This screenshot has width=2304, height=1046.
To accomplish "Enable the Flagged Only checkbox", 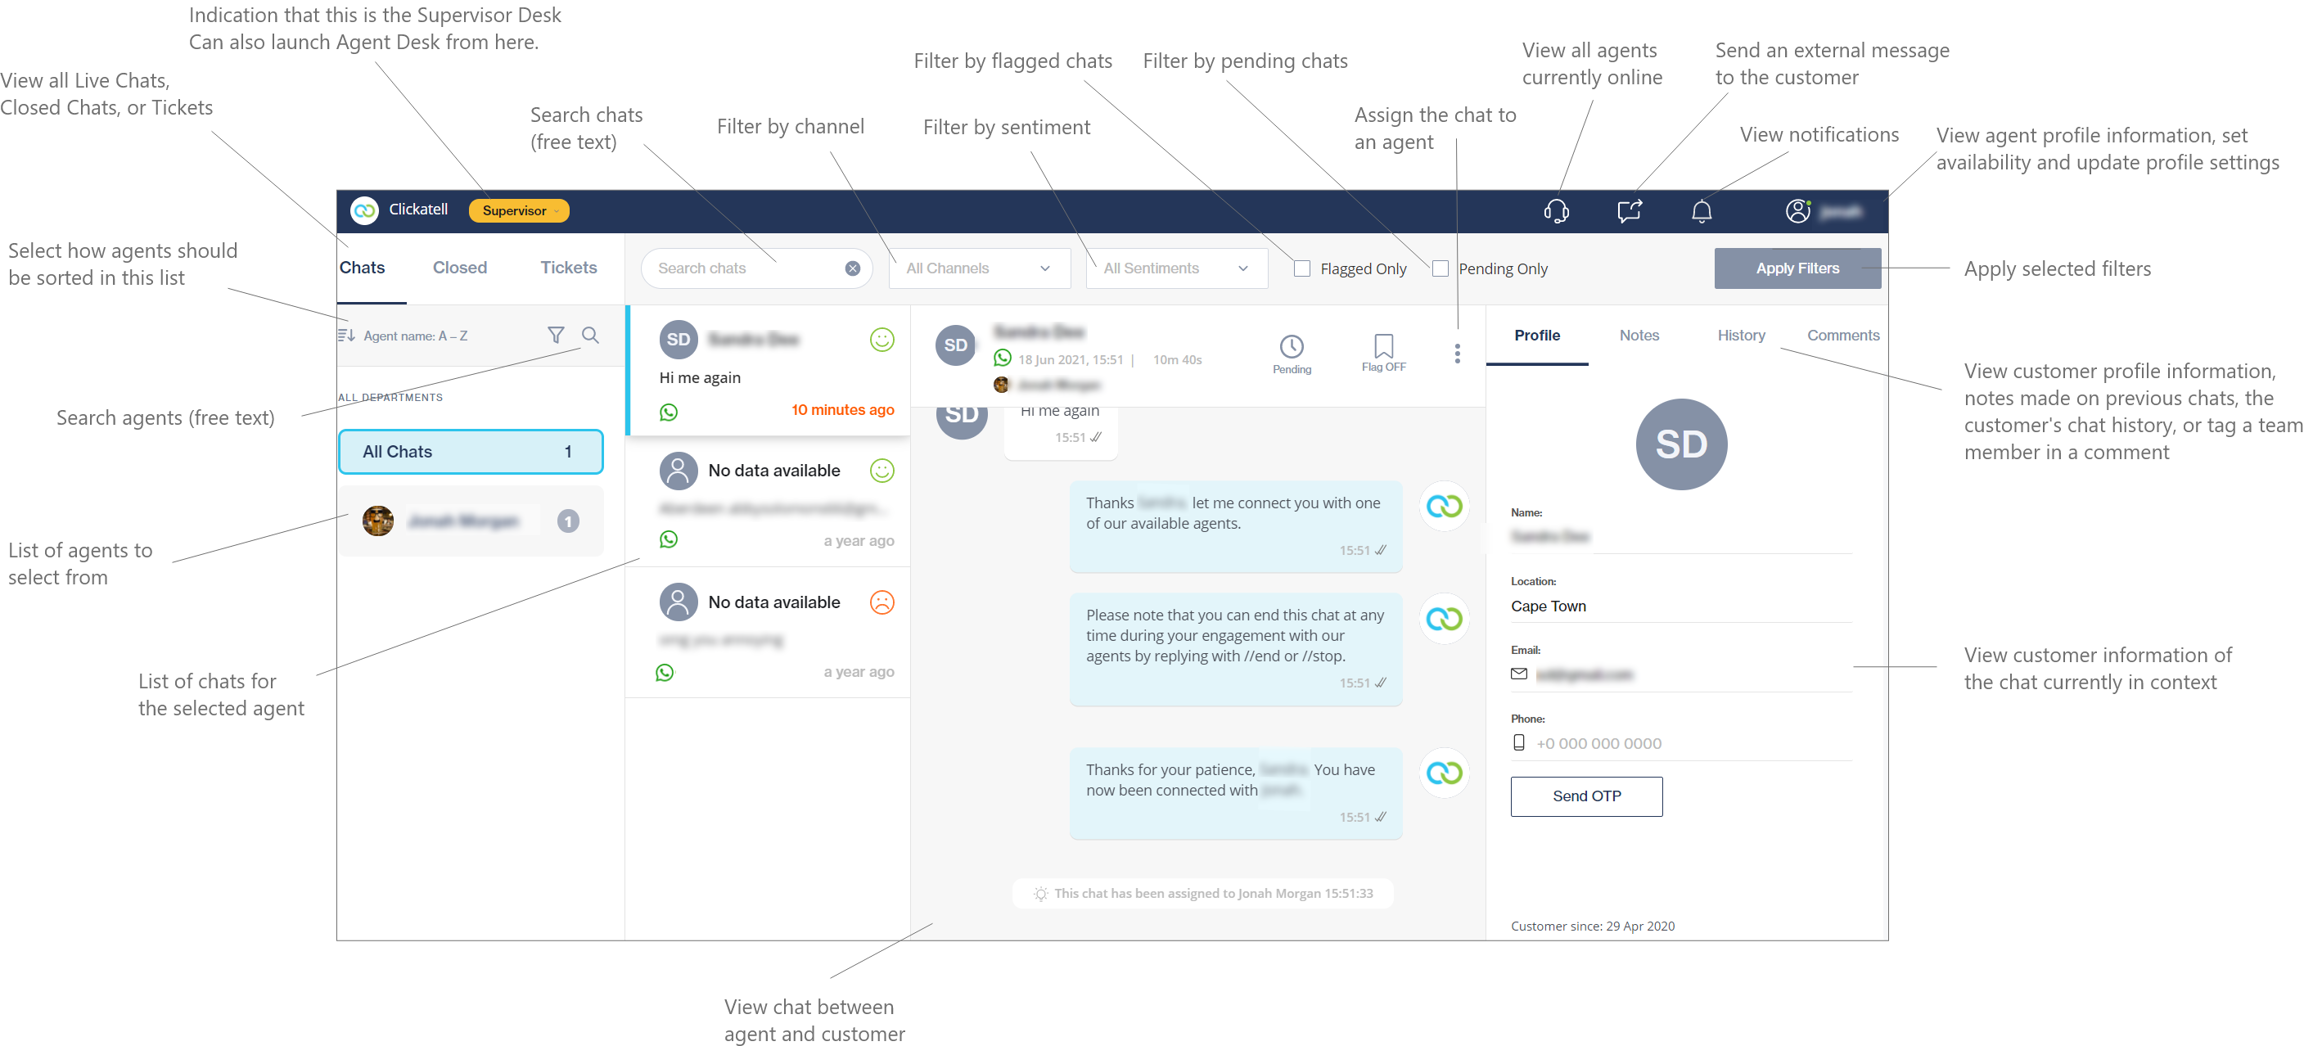I will click(1302, 269).
